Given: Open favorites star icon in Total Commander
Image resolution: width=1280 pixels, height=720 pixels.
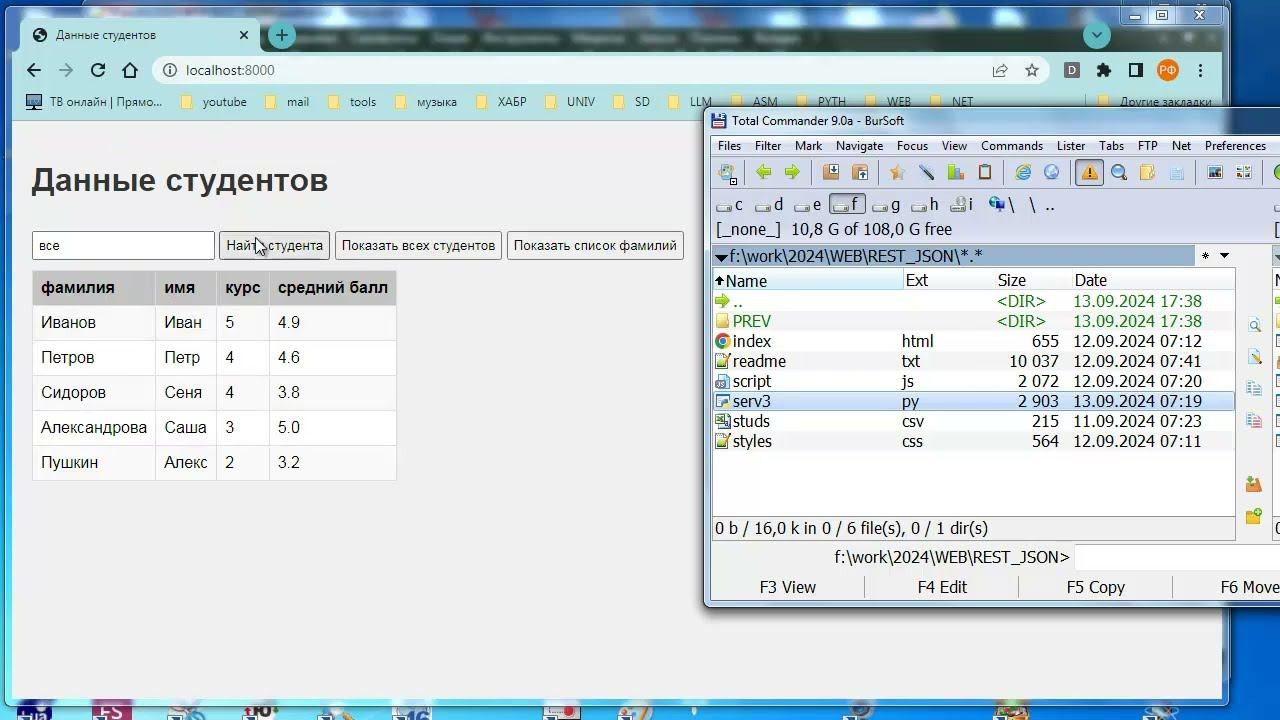Looking at the screenshot, I should click(x=897, y=173).
